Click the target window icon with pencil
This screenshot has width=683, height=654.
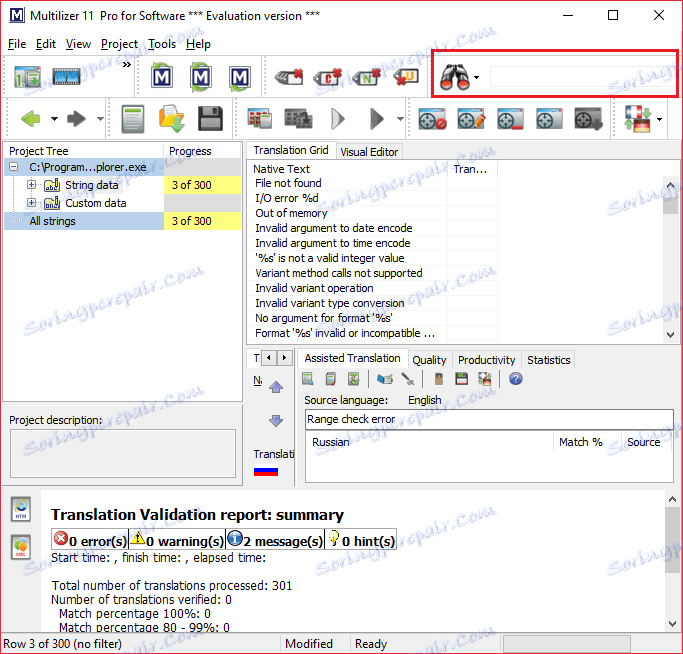[471, 119]
